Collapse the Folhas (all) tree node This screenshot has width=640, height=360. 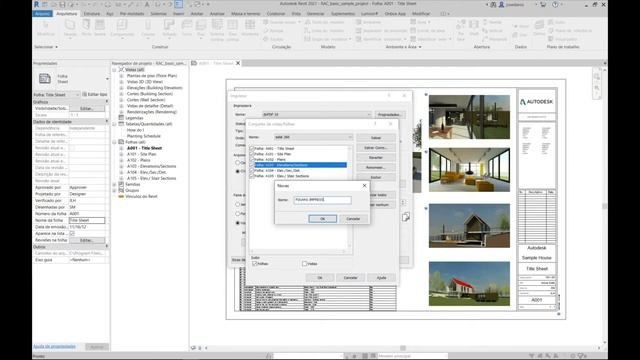(115, 142)
